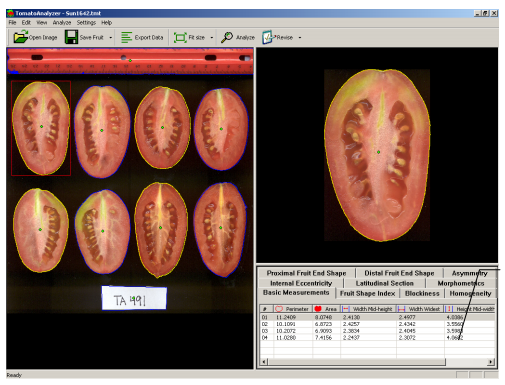
Task: Switch to the Fruit Shape Index tab
Action: click(367, 293)
